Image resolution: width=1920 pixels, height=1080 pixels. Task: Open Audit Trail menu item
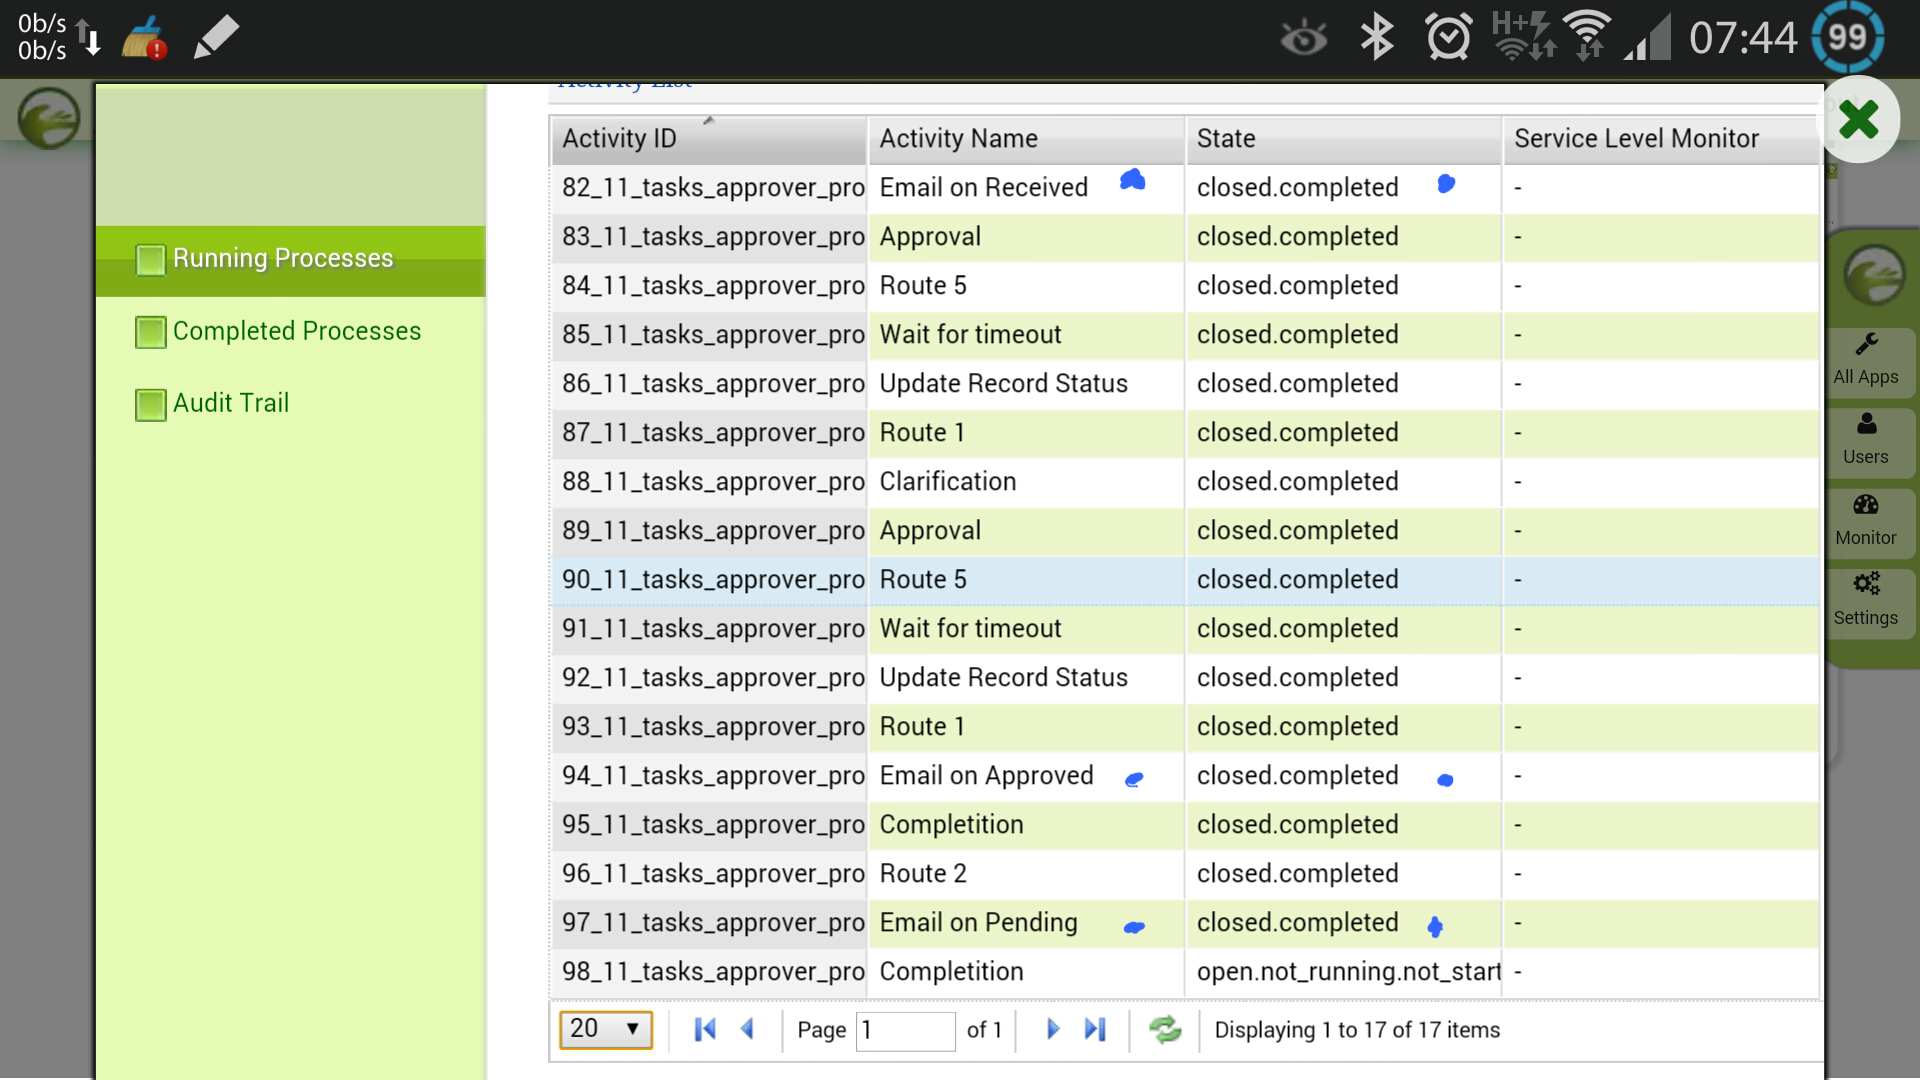[x=231, y=403]
